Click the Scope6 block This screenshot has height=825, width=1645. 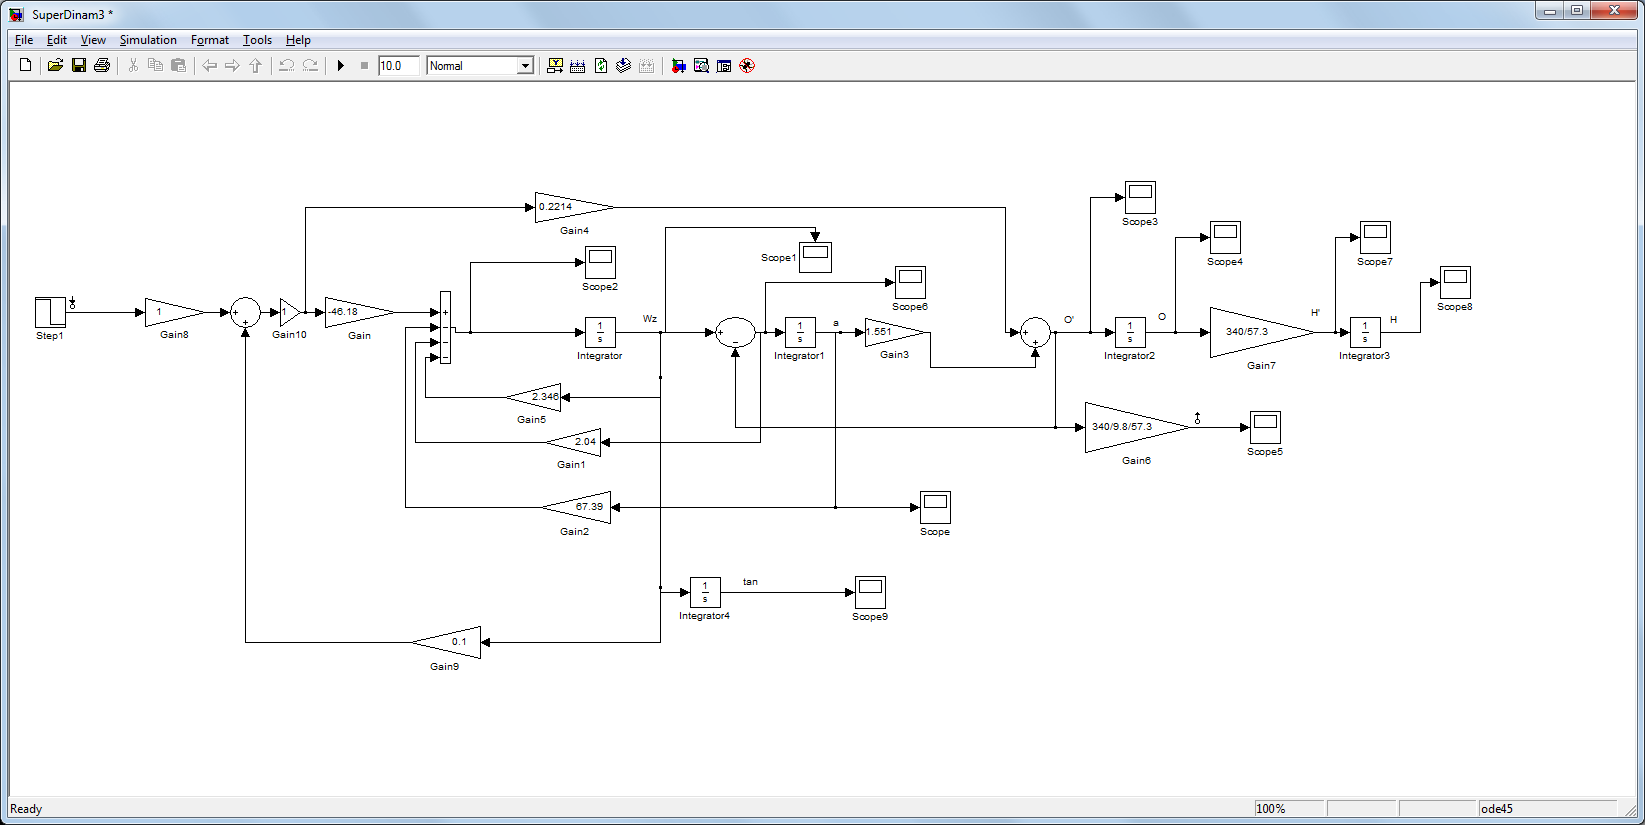tap(910, 282)
